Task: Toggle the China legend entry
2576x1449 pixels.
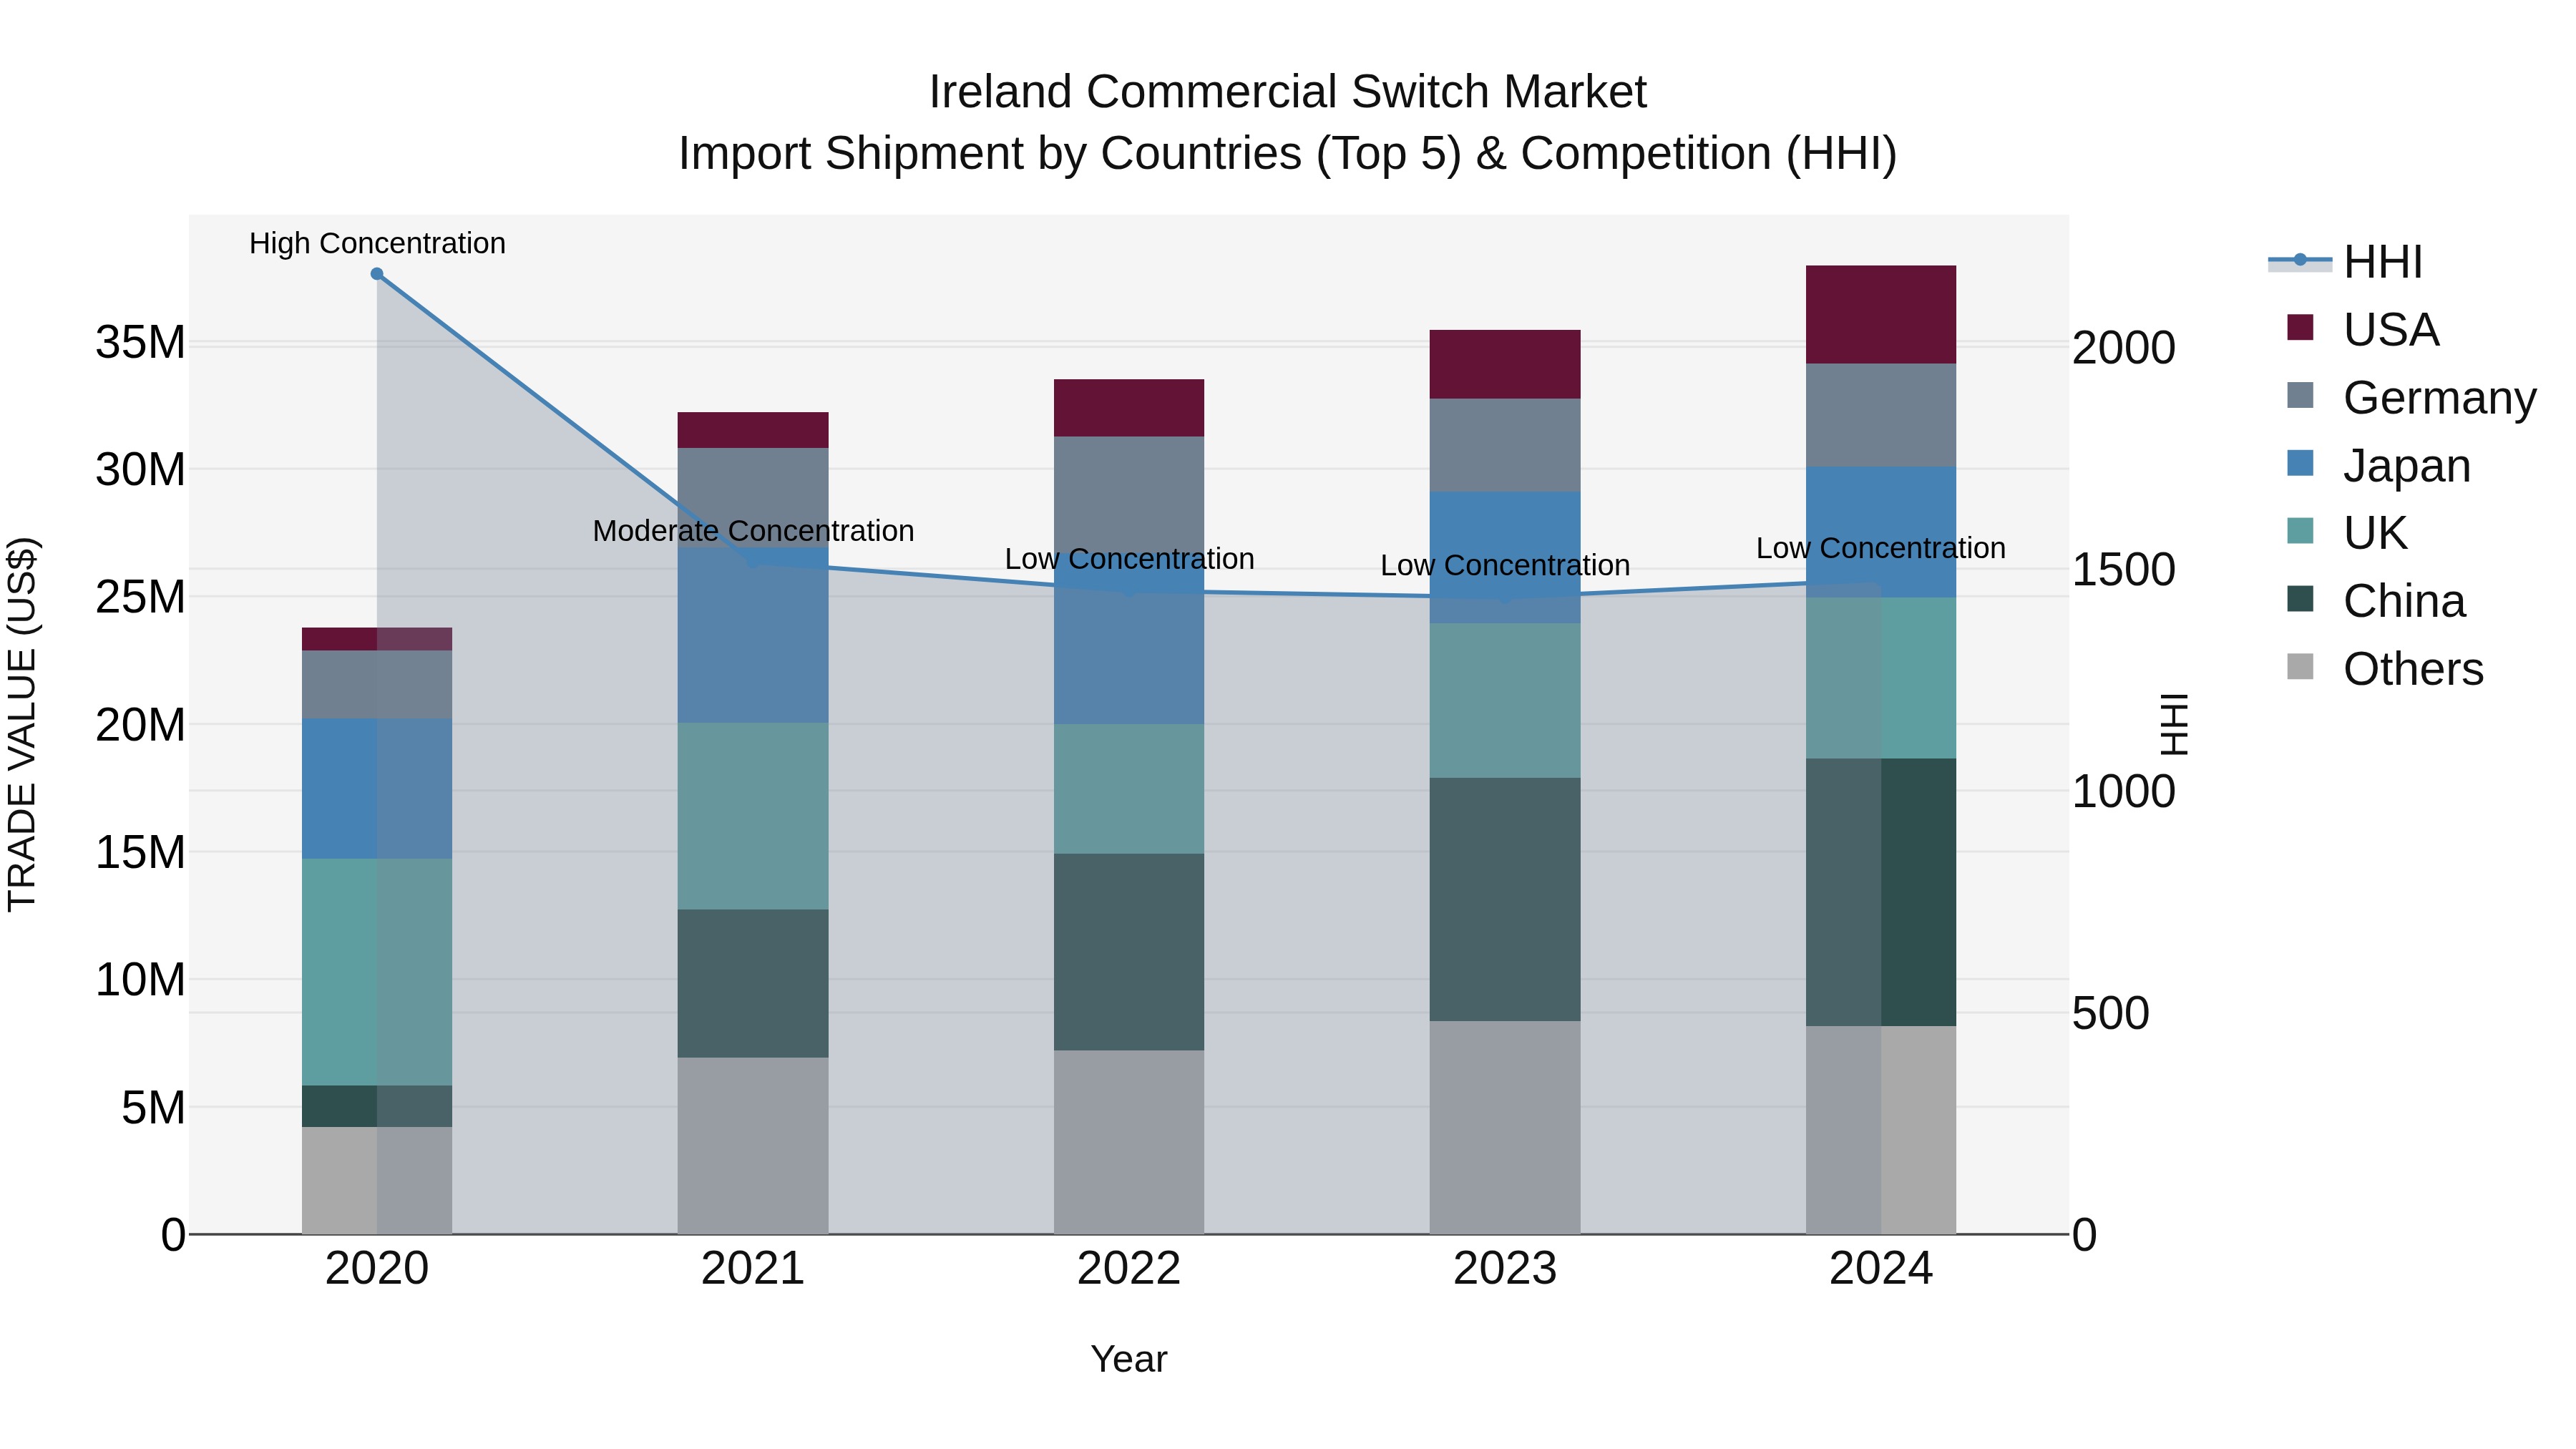Action: 2376,601
